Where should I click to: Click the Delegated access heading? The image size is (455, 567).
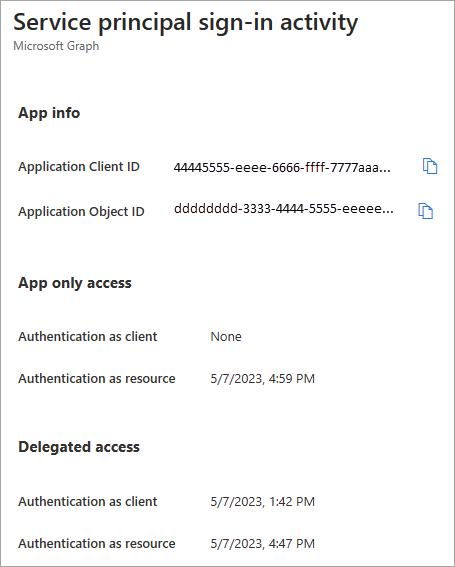click(79, 447)
